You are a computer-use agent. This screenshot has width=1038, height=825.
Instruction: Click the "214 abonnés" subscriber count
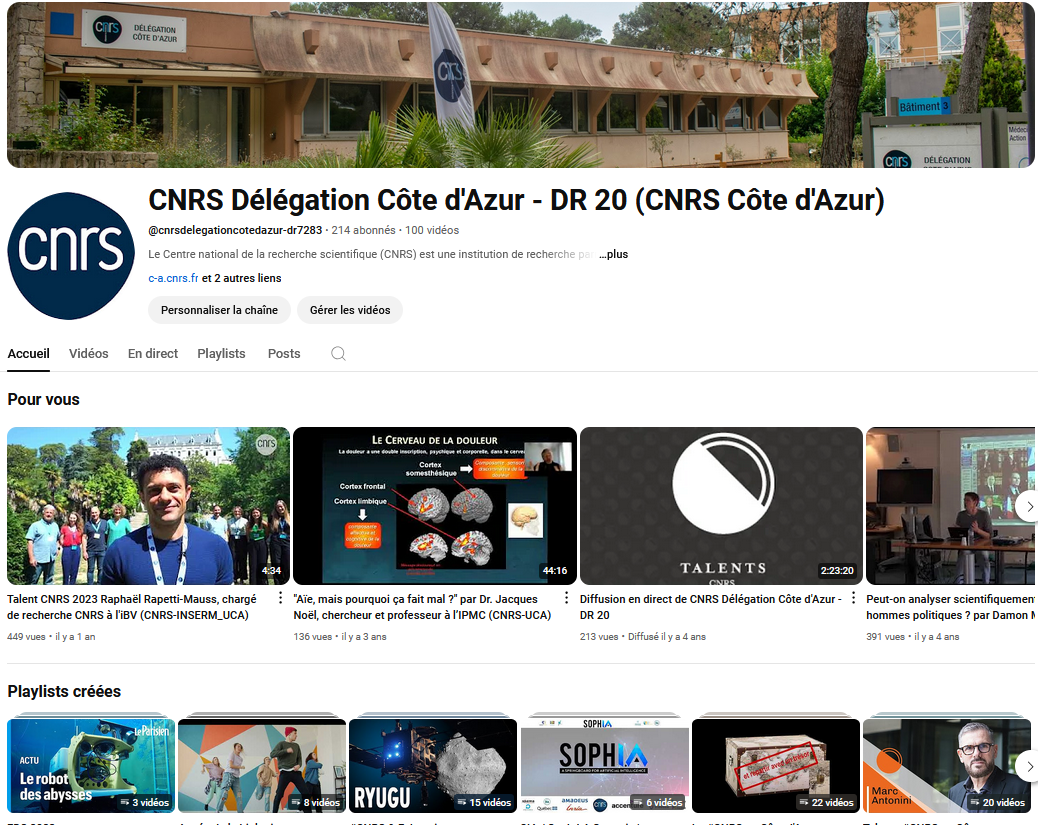pos(363,230)
